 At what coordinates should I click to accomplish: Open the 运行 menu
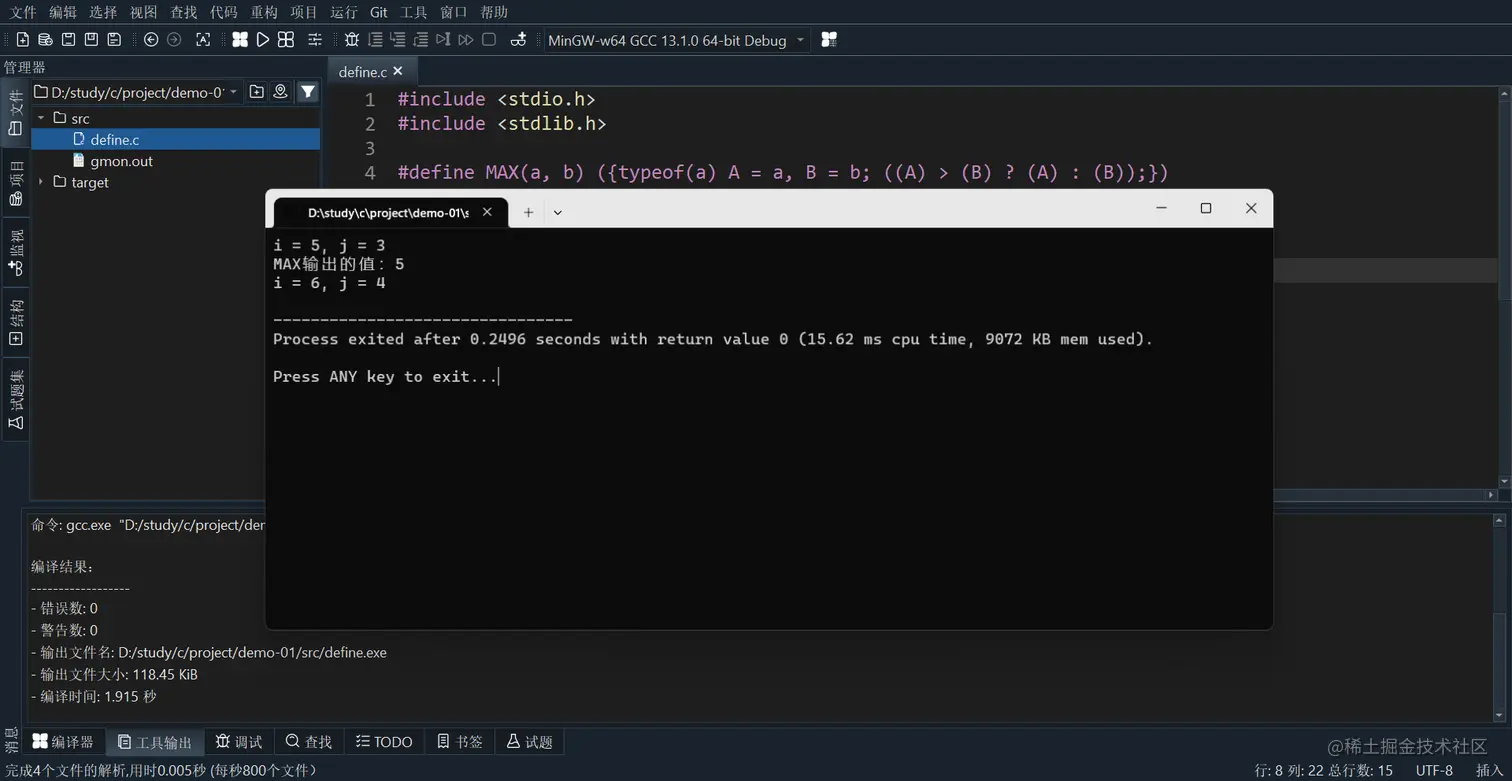coord(344,12)
